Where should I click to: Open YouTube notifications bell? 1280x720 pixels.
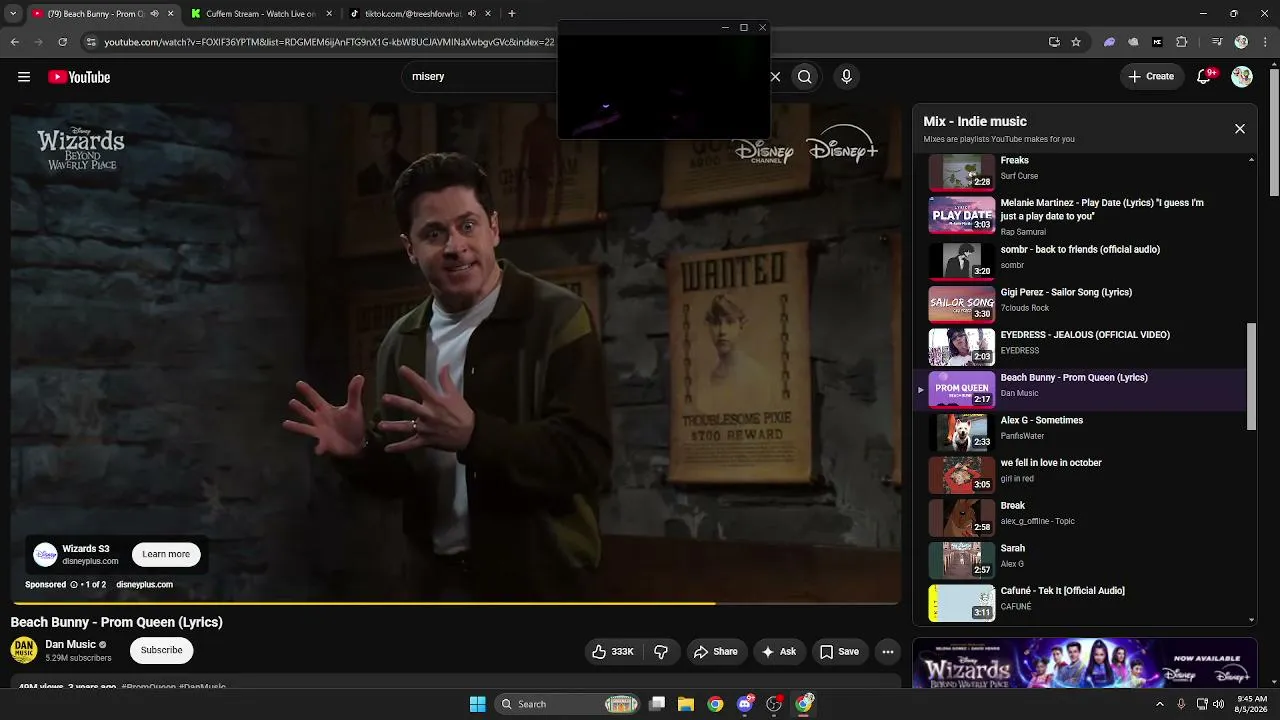tap(1205, 77)
